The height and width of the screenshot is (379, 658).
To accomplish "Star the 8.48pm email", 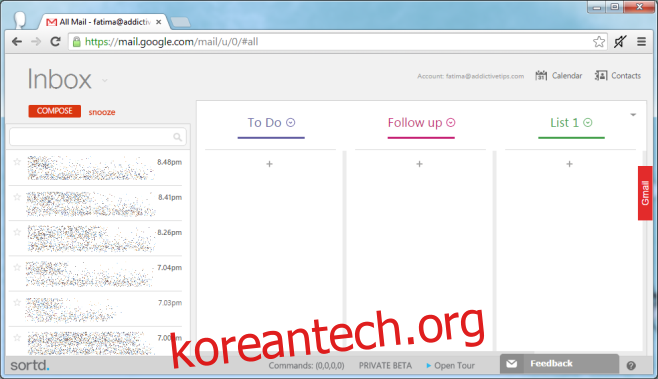I will pyautogui.click(x=17, y=162).
